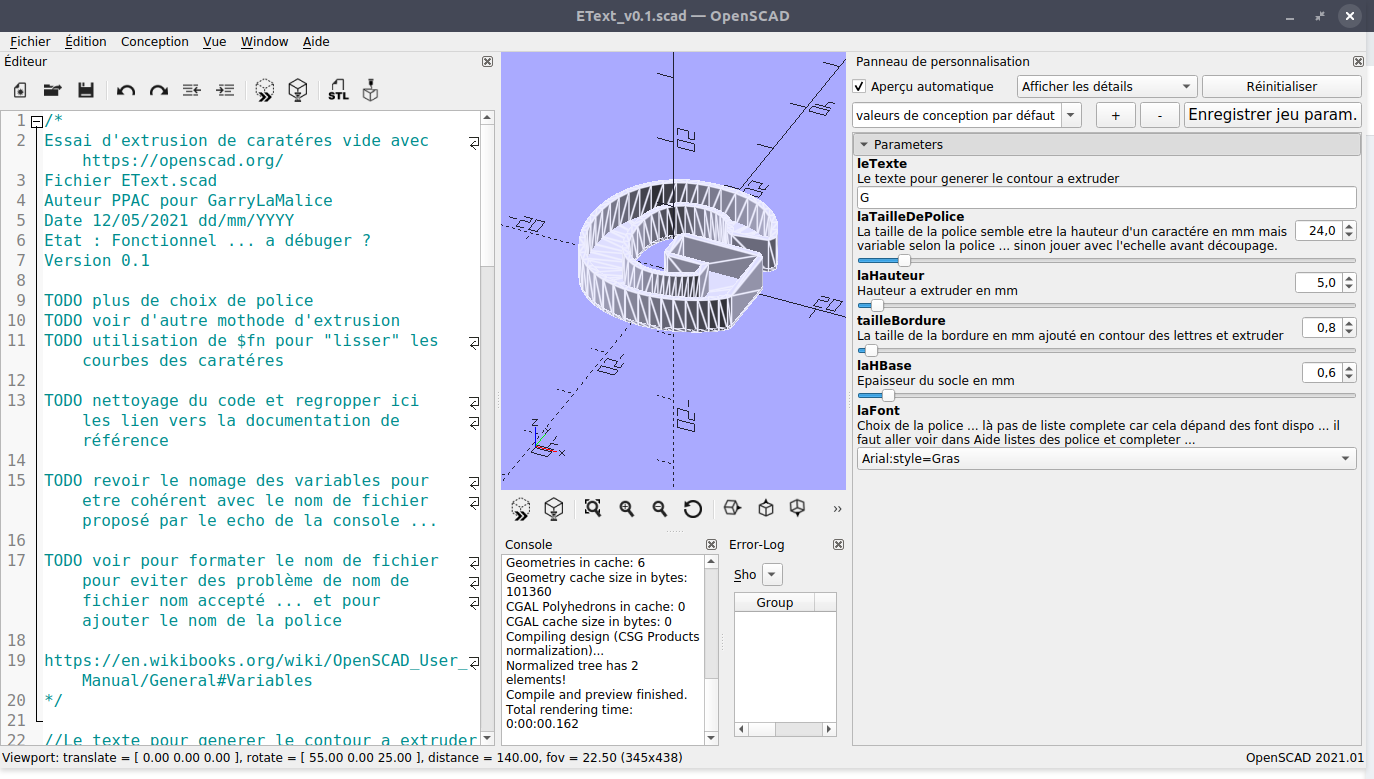Click Preview icon in the editor toolbar
Image resolution: width=1374 pixels, height=779 pixels.
click(x=264, y=91)
